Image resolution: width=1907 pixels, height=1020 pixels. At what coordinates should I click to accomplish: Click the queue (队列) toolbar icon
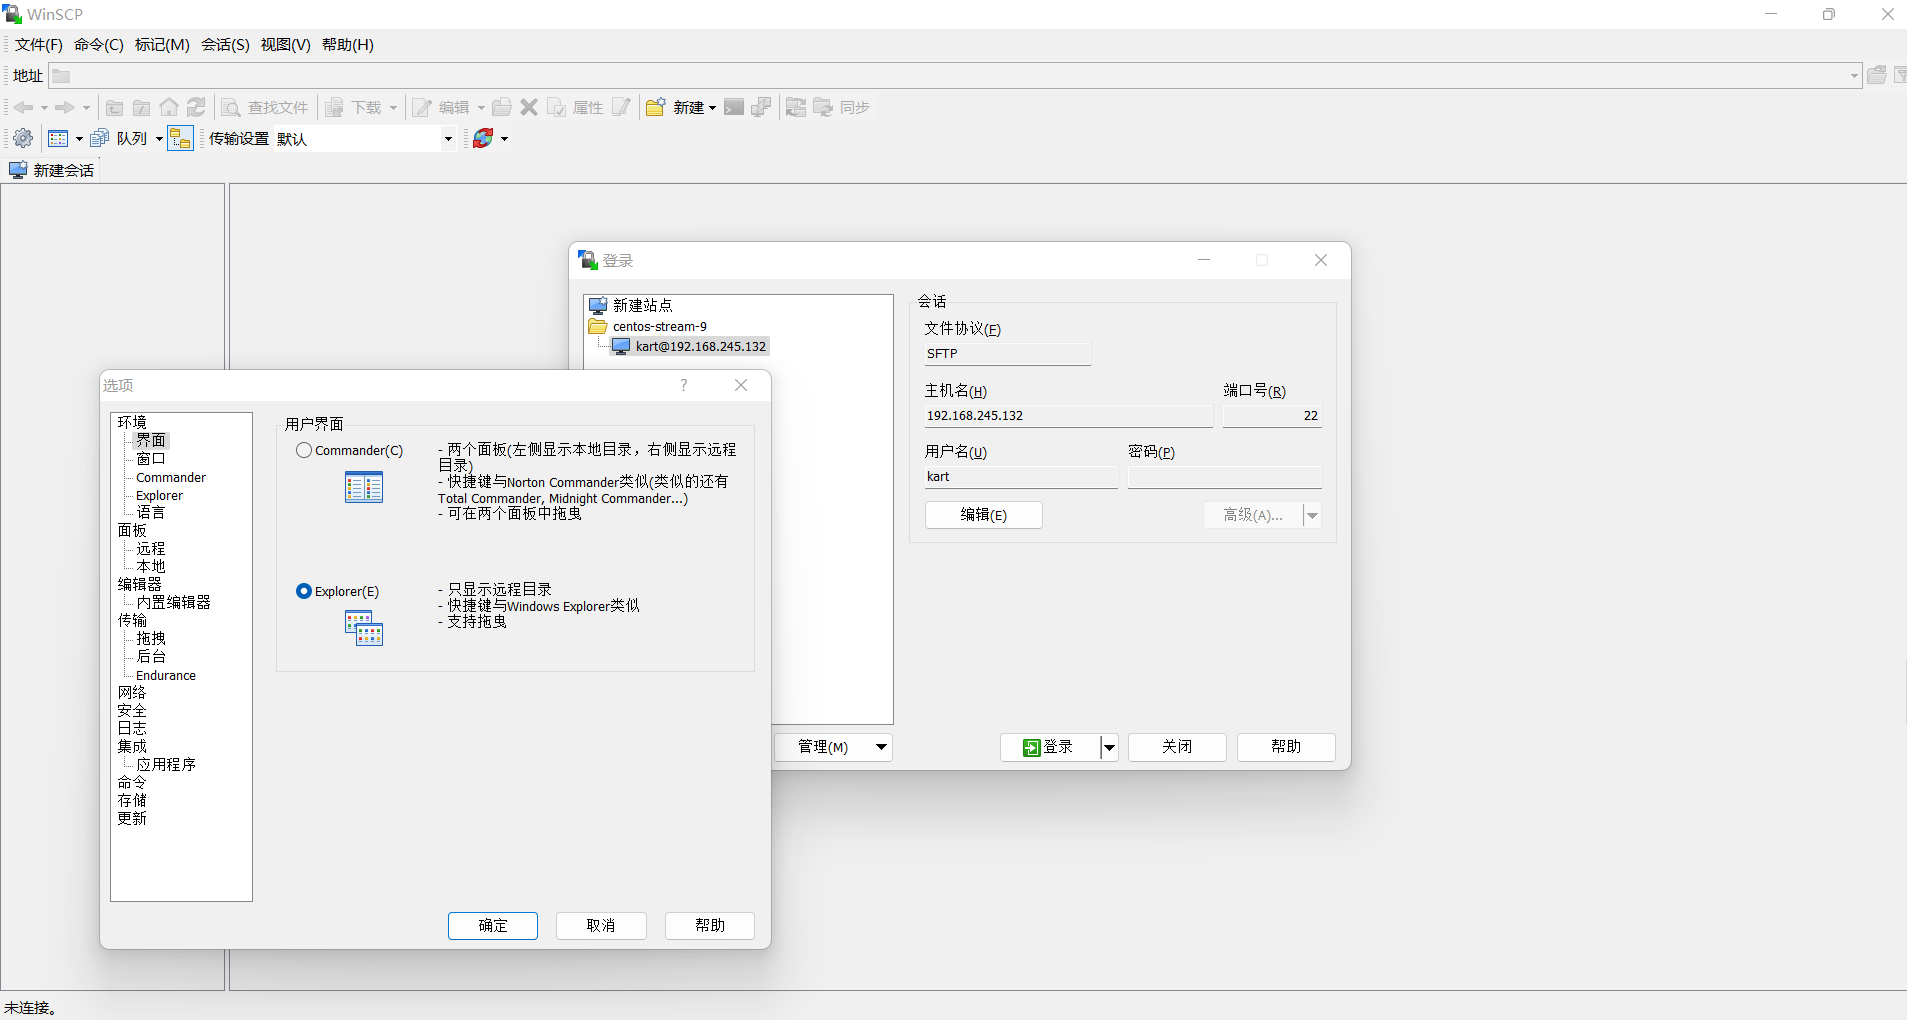(x=100, y=139)
